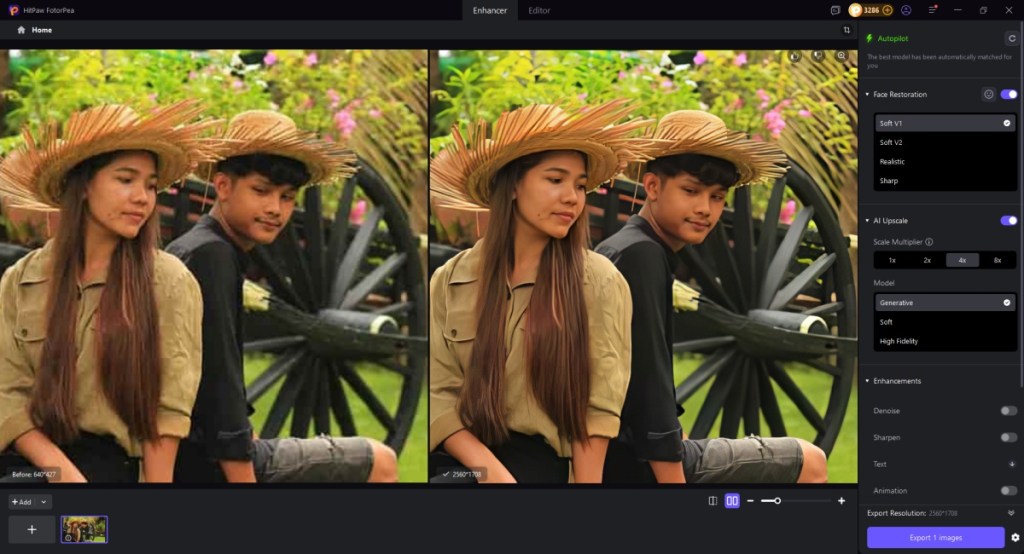
Task: Switch to side-by-side compare view icon
Action: pyautogui.click(x=732, y=501)
